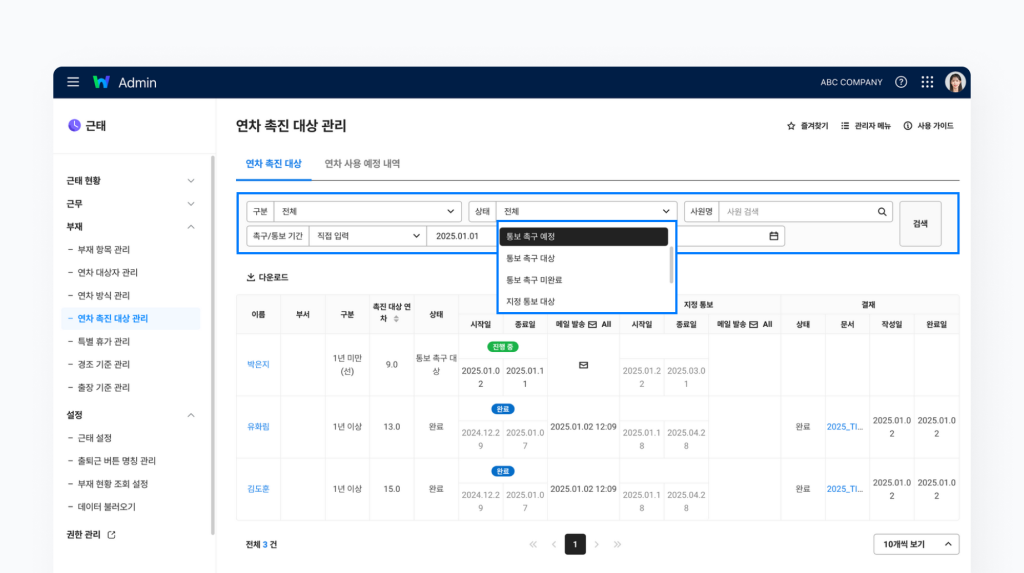1024x573 pixels.
Task: Open the 상태 전체 dropdown
Action: pos(586,212)
